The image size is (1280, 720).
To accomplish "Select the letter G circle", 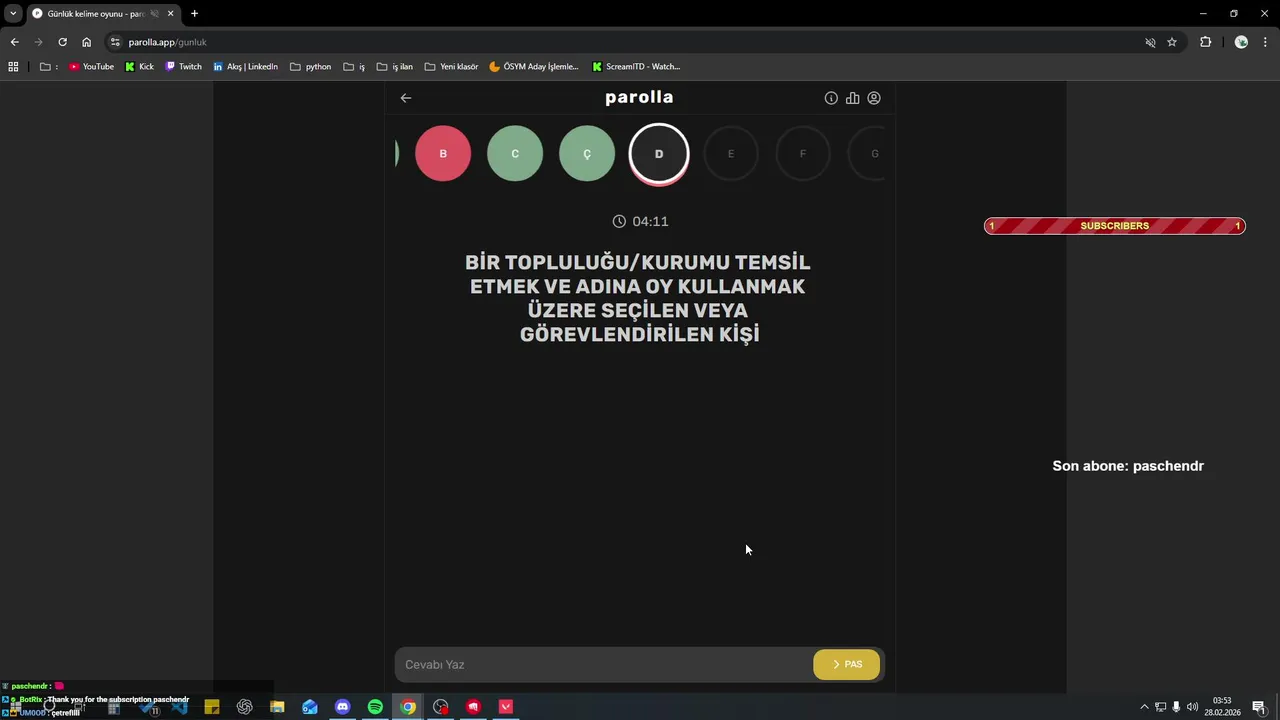I will tap(867, 154).
